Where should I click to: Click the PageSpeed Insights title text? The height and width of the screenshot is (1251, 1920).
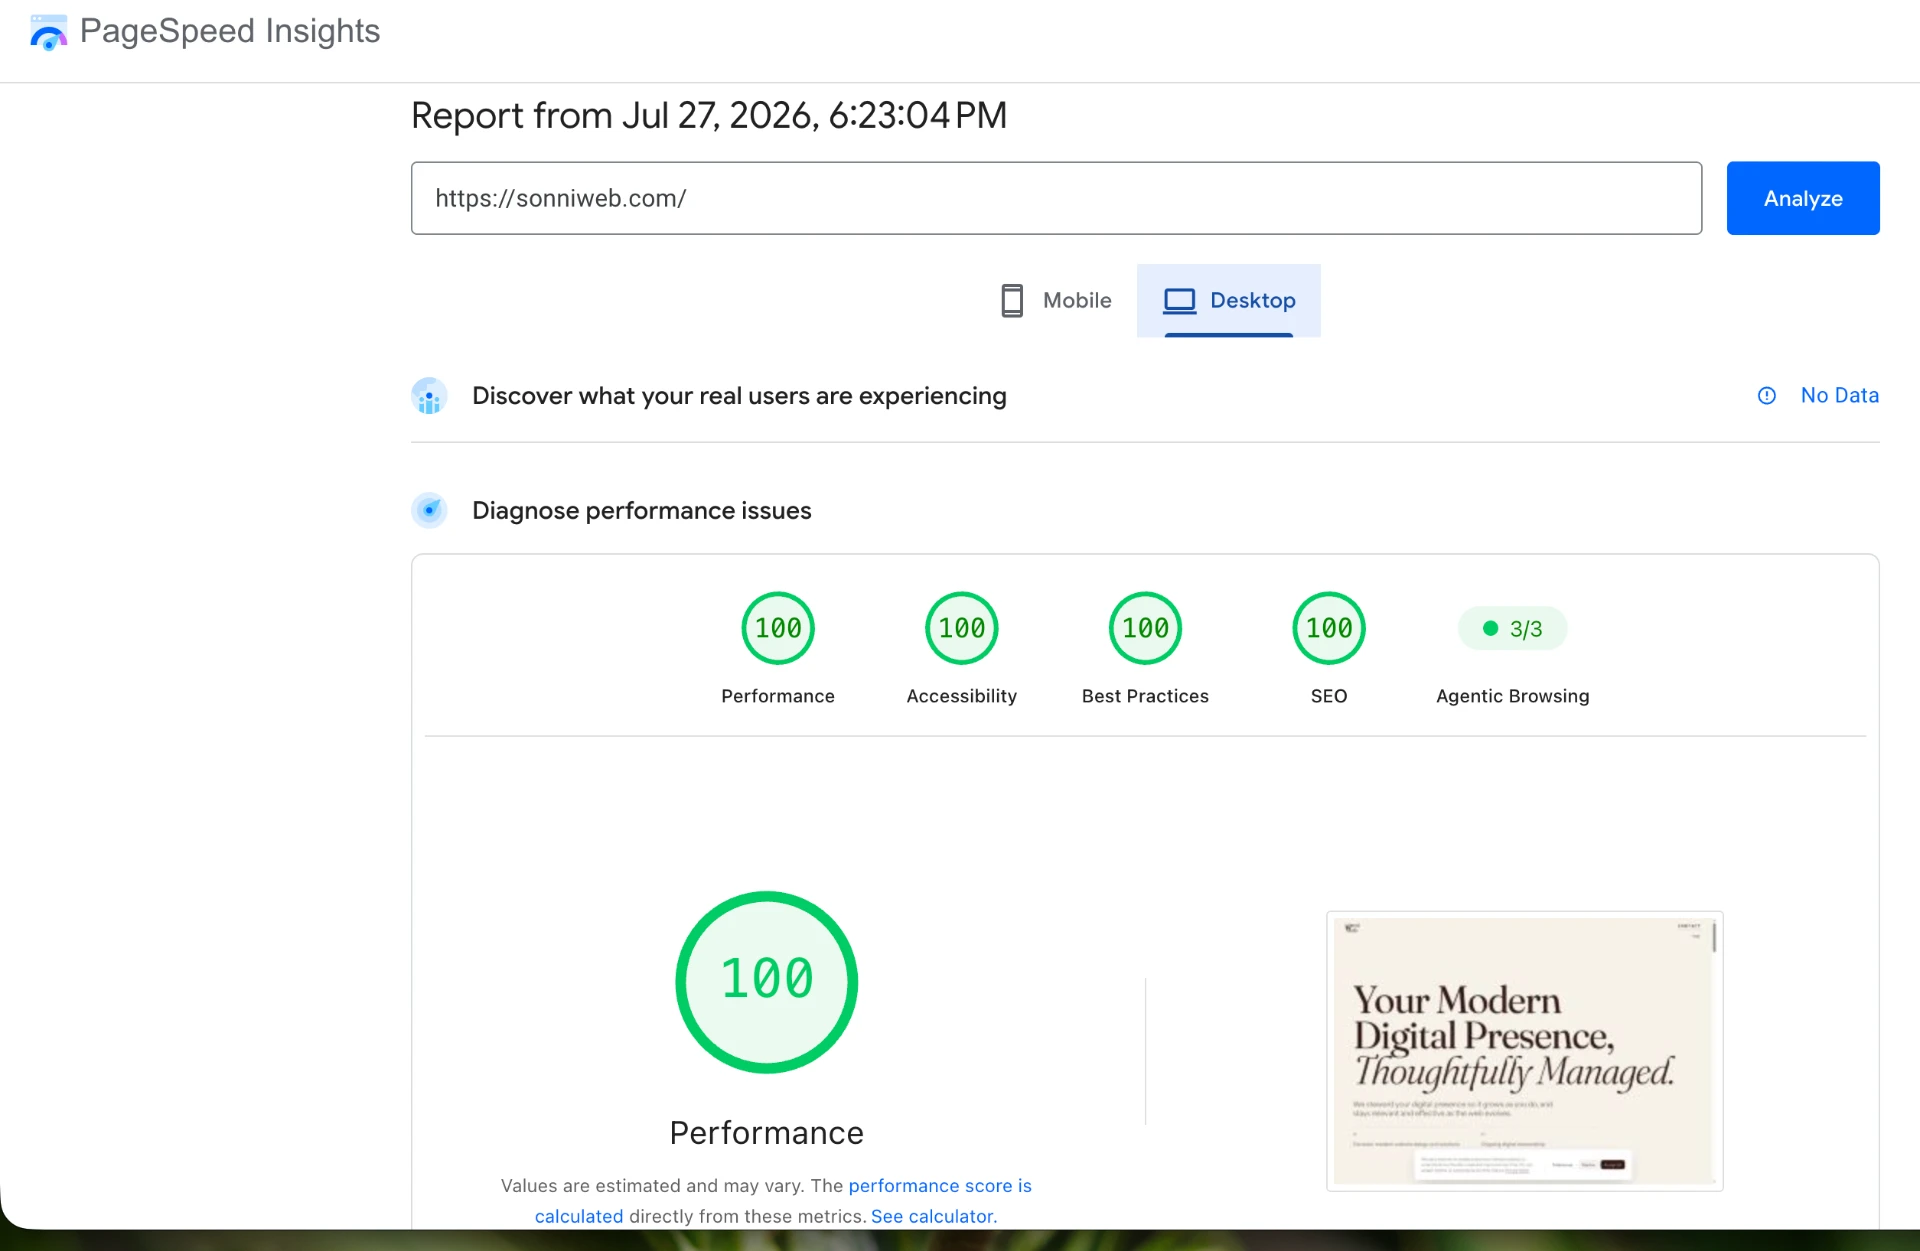(x=230, y=31)
